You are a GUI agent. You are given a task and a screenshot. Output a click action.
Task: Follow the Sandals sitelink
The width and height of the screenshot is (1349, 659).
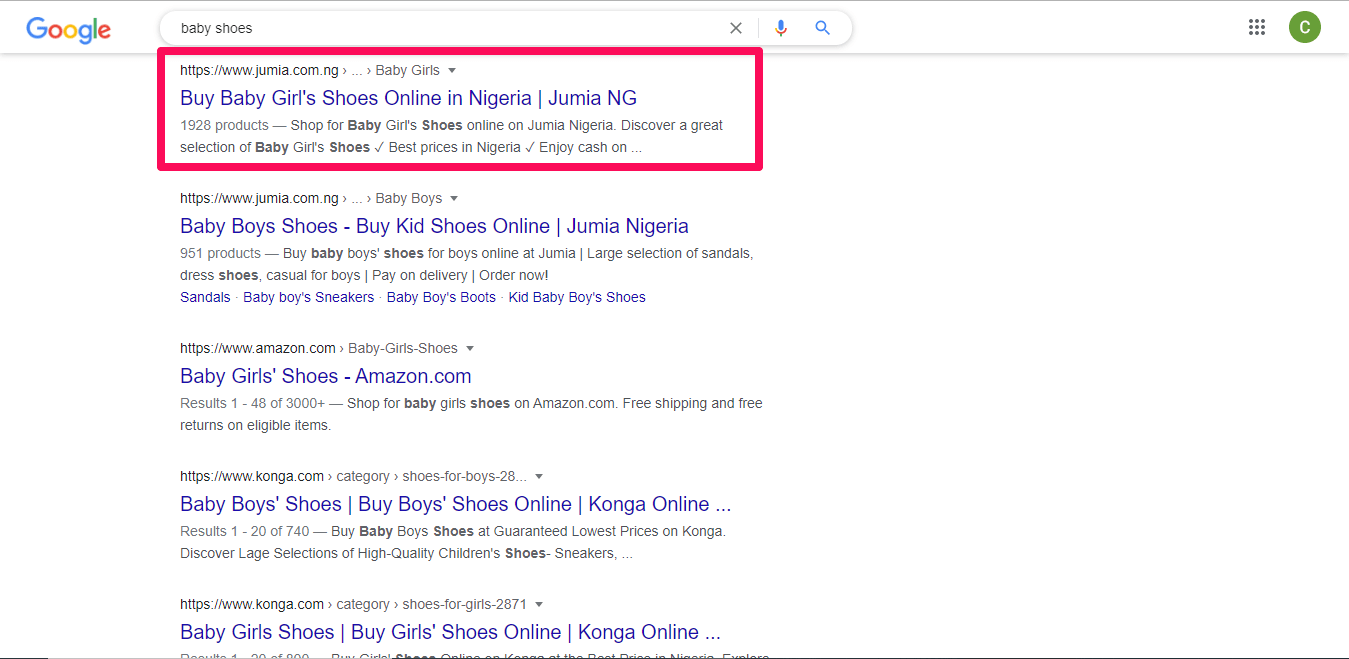(205, 297)
